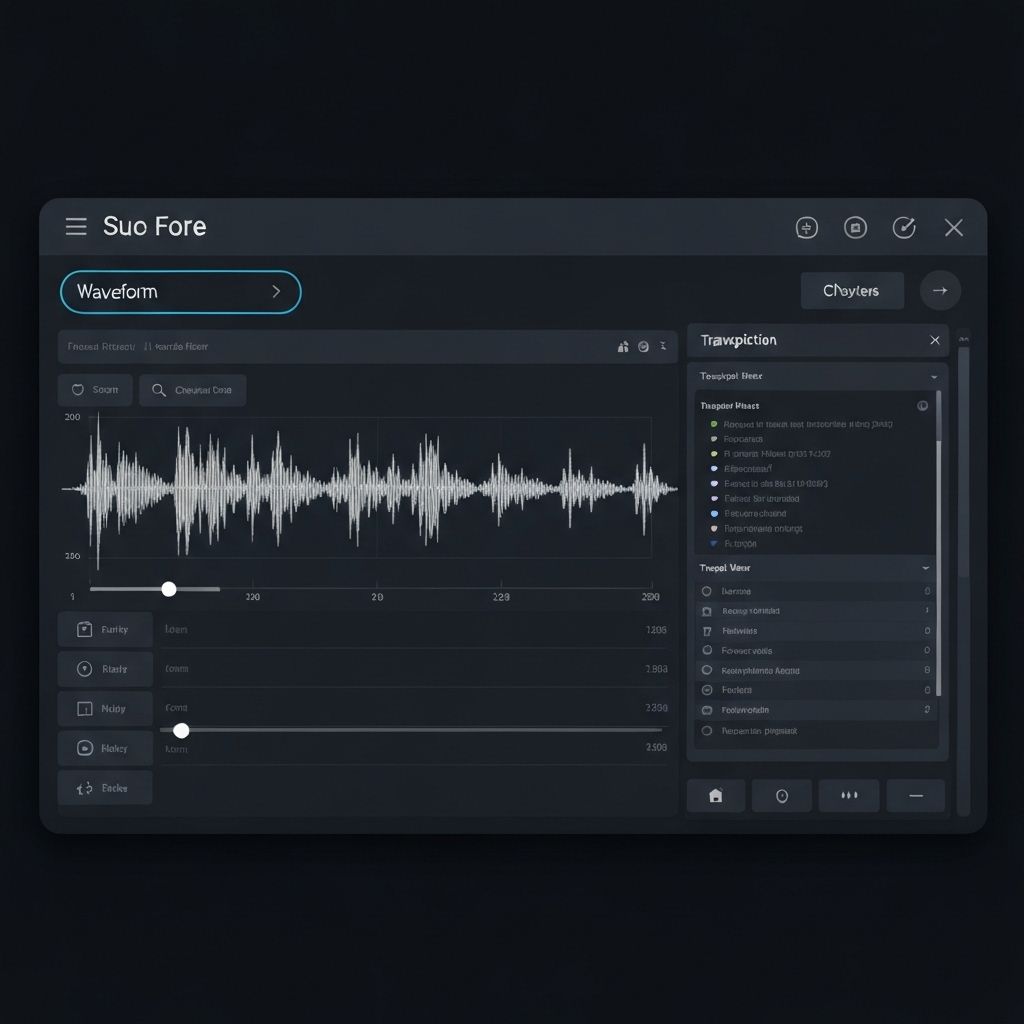Open the hamburger menu next to Suo Fore
Screen dimensions: 1024x1024
75,227
